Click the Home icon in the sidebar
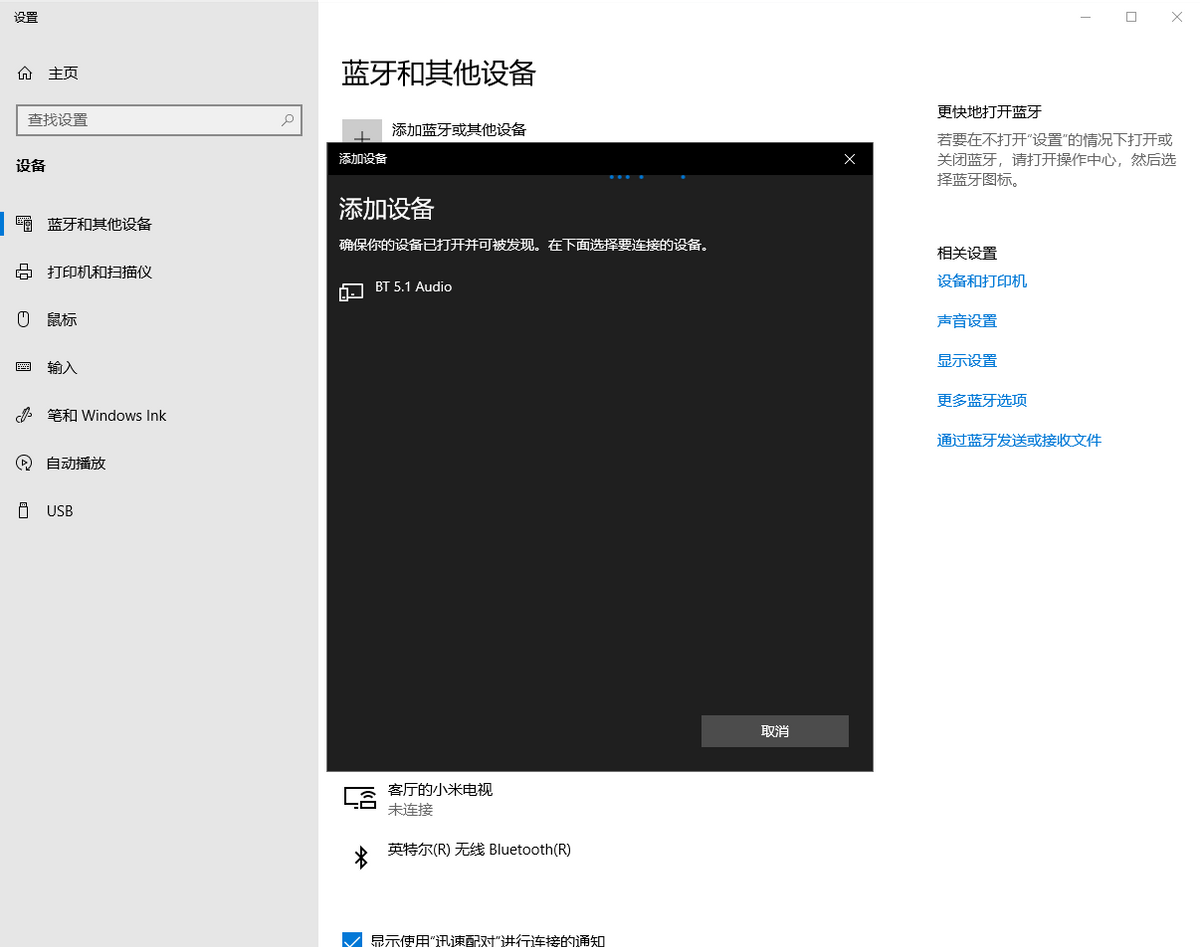This screenshot has width=1200, height=947. (x=25, y=73)
